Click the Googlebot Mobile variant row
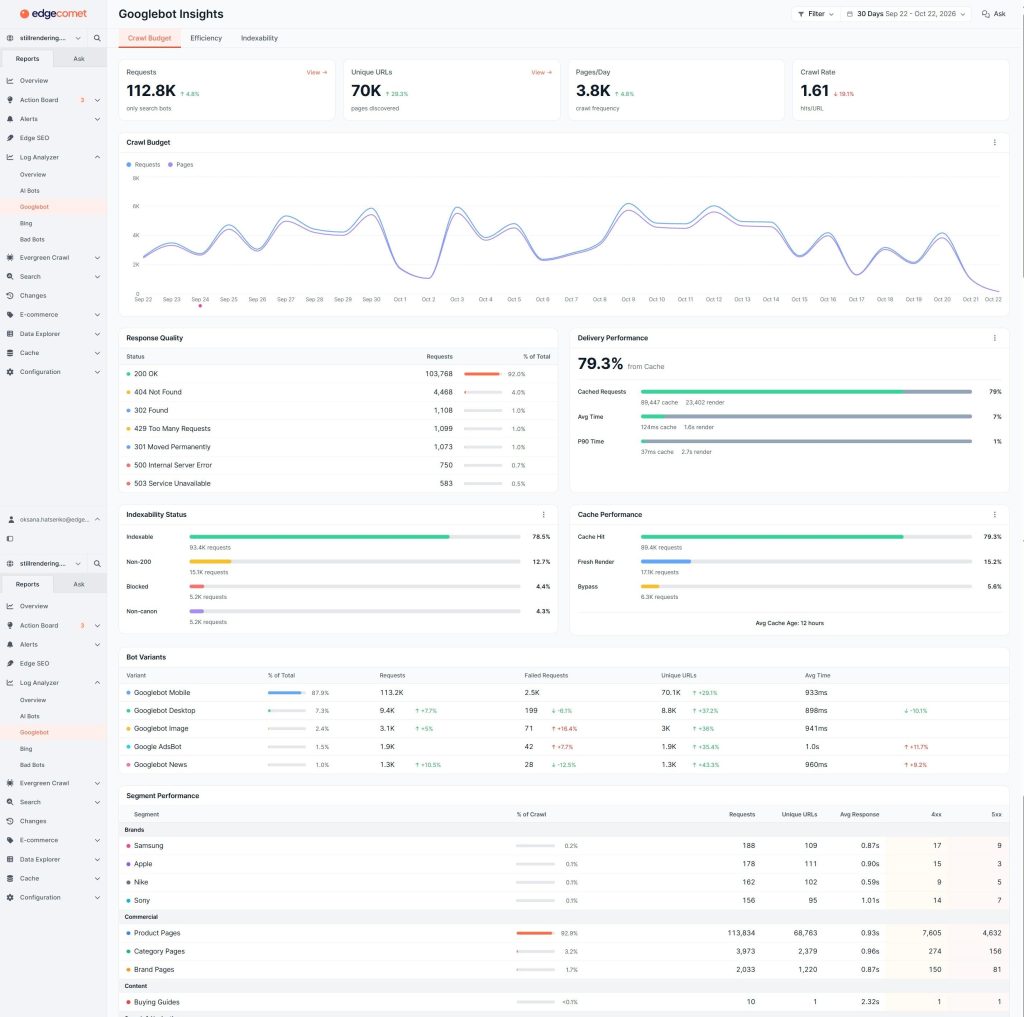This screenshot has height=1017, width=1024. coord(564,693)
